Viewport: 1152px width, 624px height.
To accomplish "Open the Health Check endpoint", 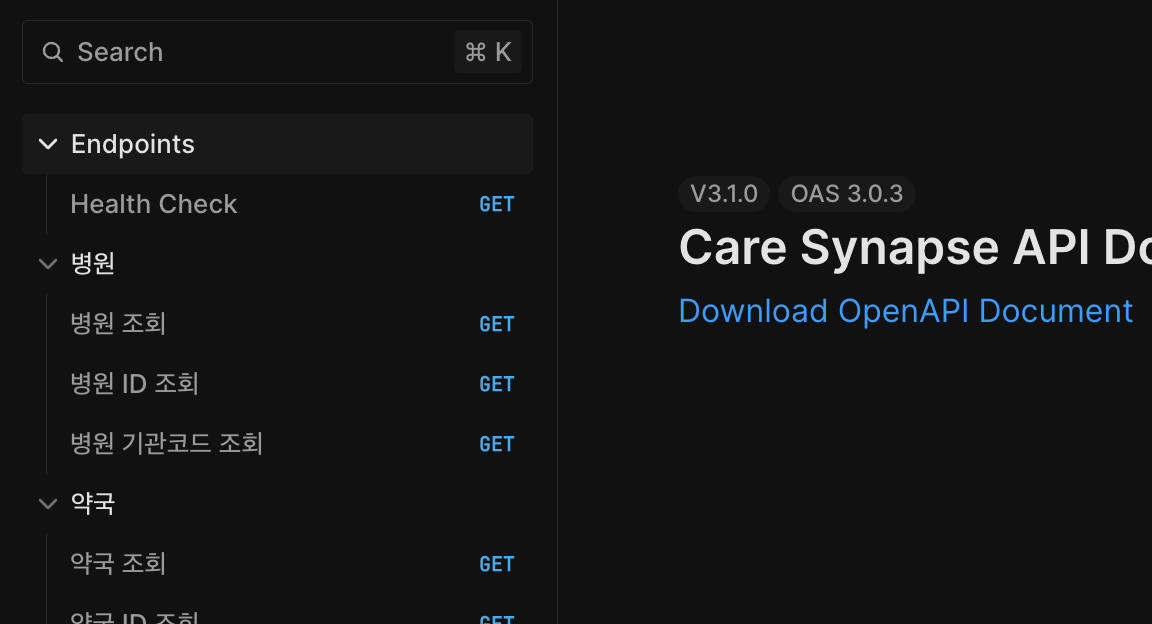I will (154, 204).
